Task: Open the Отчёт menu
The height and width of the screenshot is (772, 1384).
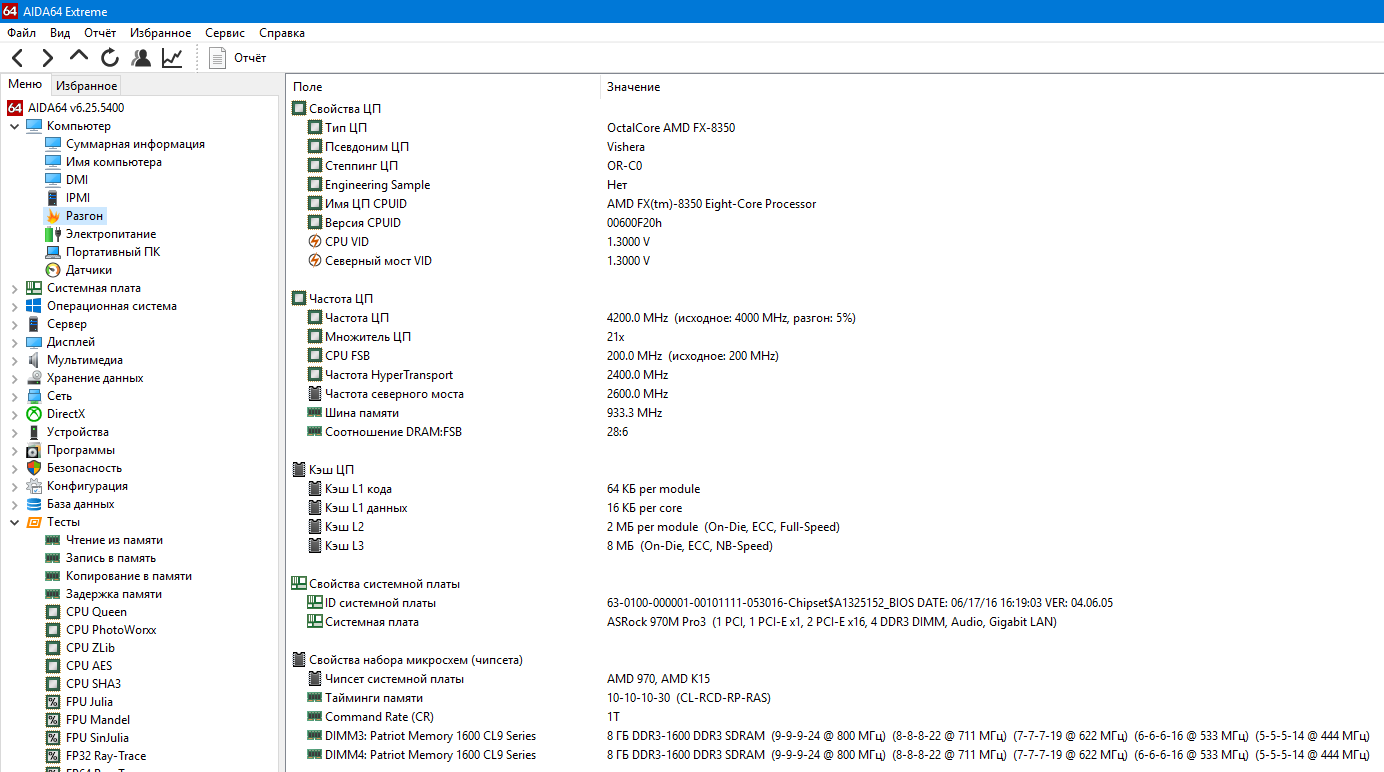Action: tap(100, 33)
